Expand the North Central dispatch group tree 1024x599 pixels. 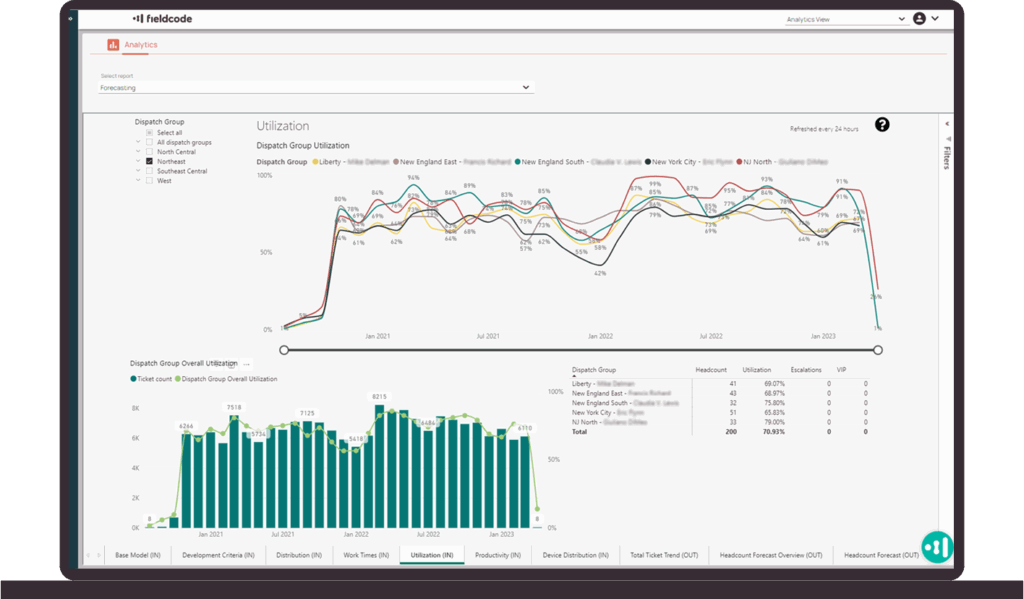(x=138, y=152)
